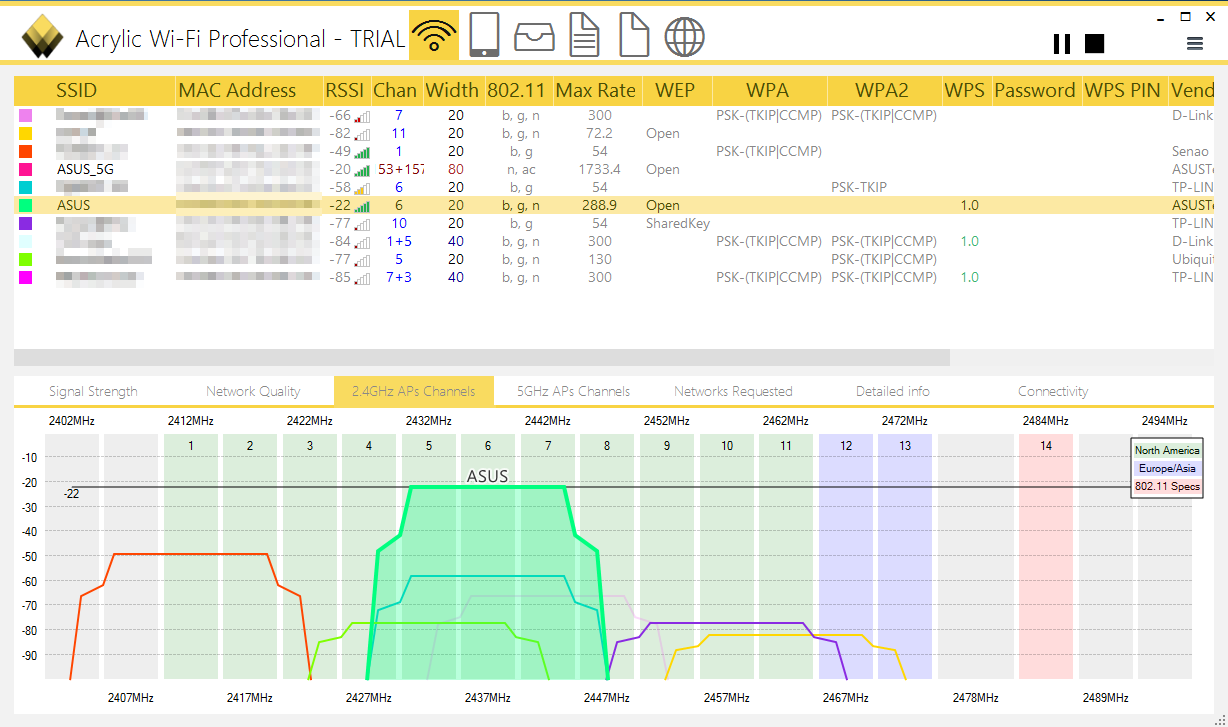
Task: Open the Wi-Fi networks scanner view
Action: tap(434, 36)
